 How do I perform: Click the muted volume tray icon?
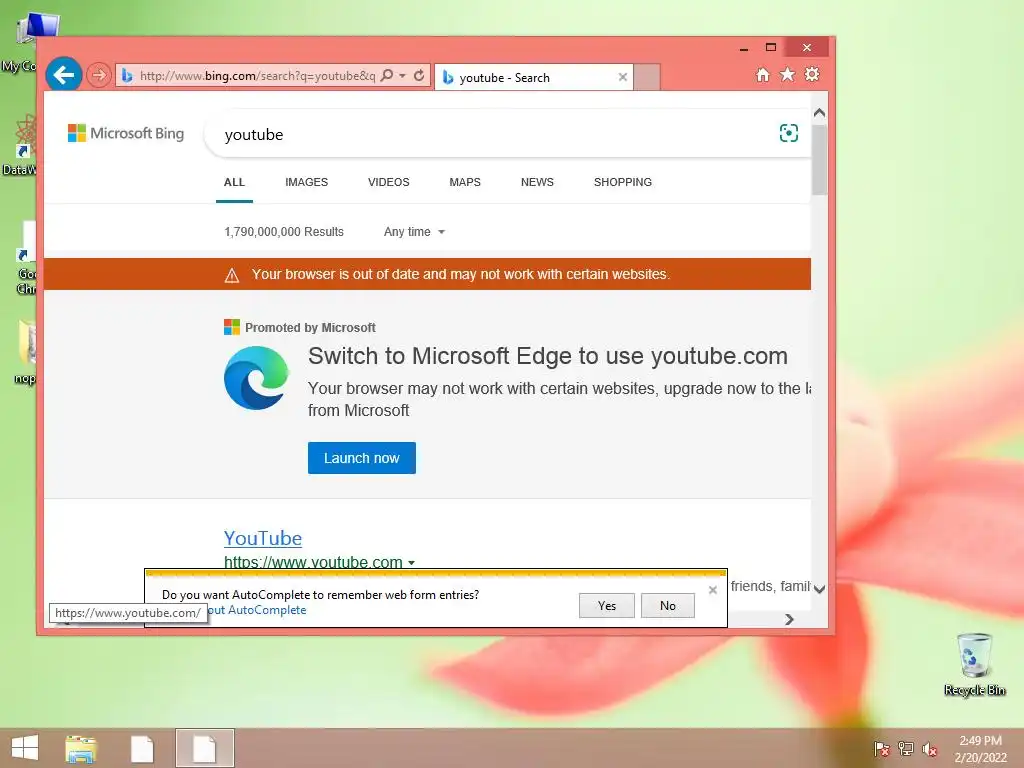[929, 749]
